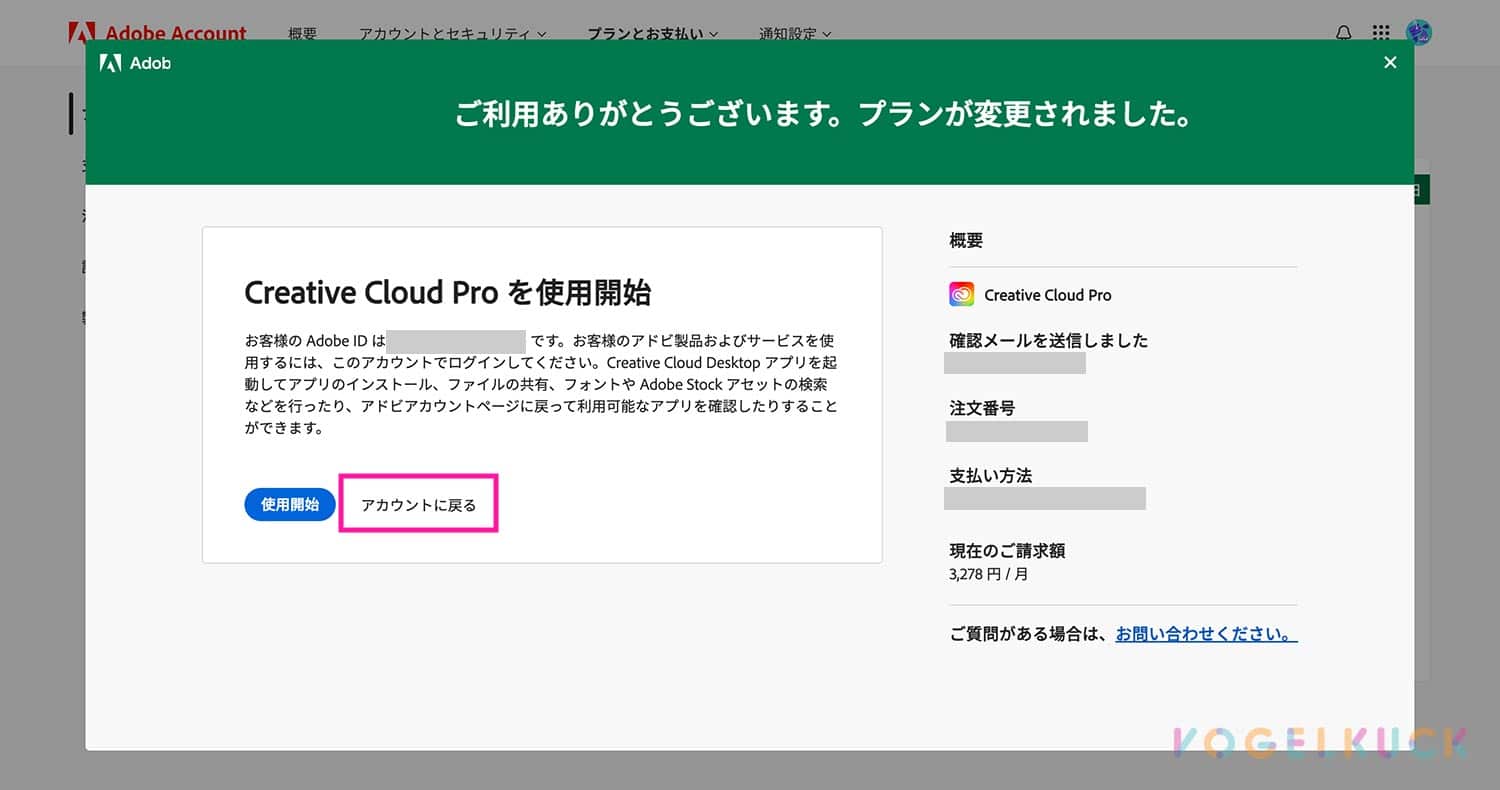Click the highlighted アカウントに戻る button
Screen dimensions: 1500x790
tap(417, 504)
